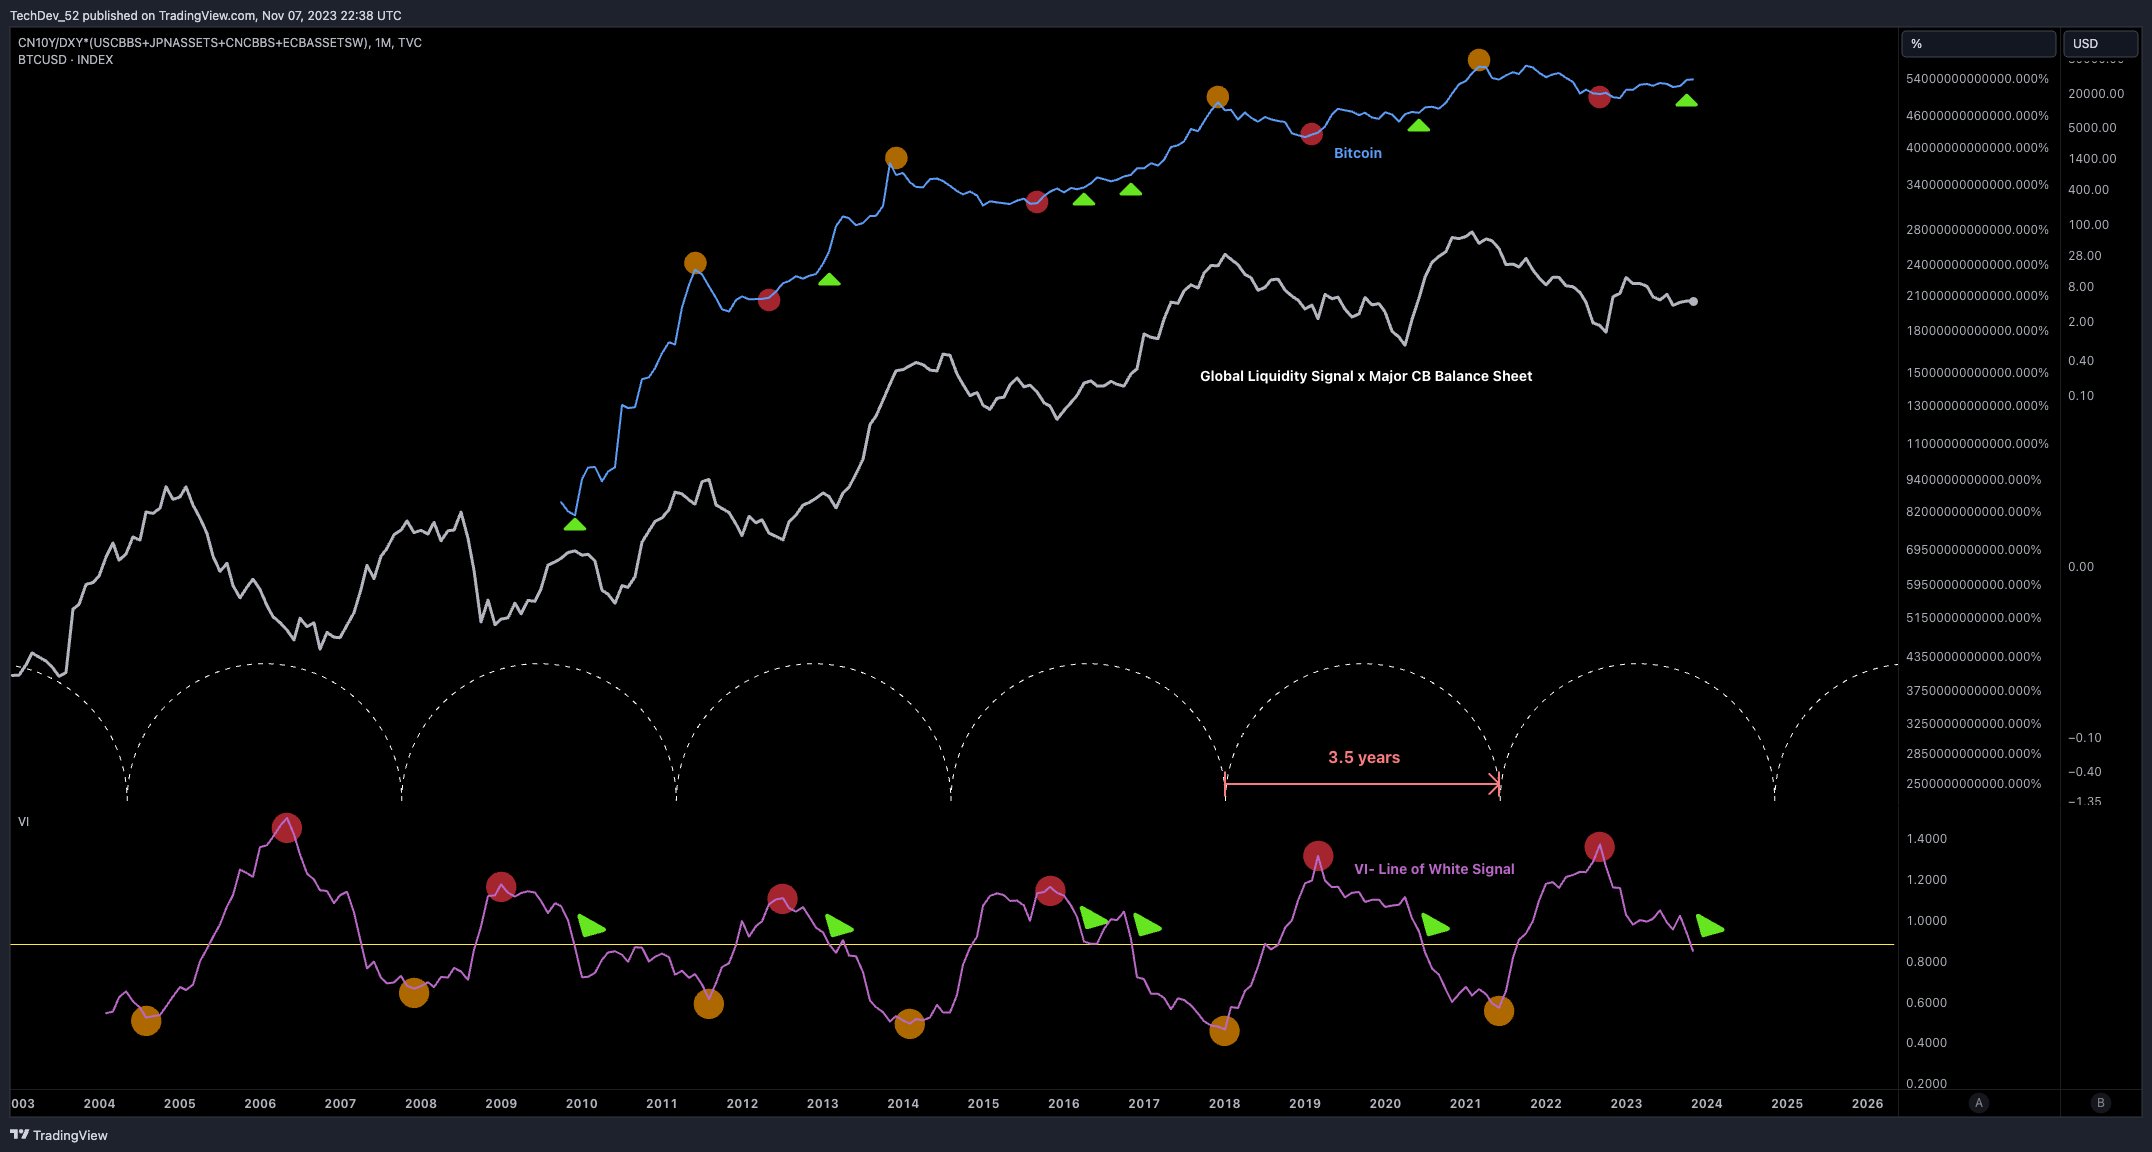2152x1152 pixels.
Task: Click the red circle marker on the VI indicator near 2019
Action: point(1318,855)
